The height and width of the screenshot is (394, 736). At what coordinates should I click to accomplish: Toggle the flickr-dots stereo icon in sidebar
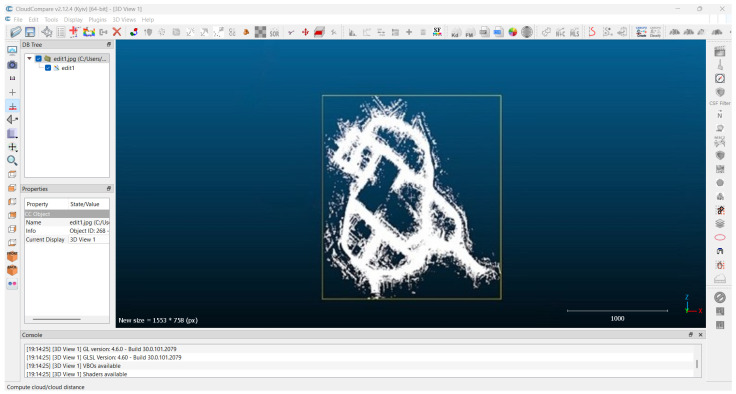[12, 284]
